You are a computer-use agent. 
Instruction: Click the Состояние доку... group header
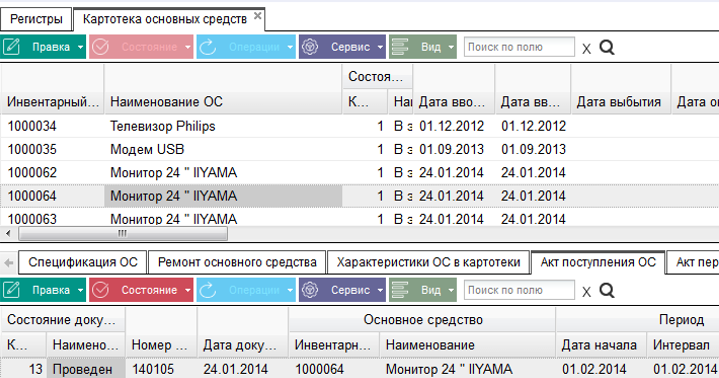[62, 320]
